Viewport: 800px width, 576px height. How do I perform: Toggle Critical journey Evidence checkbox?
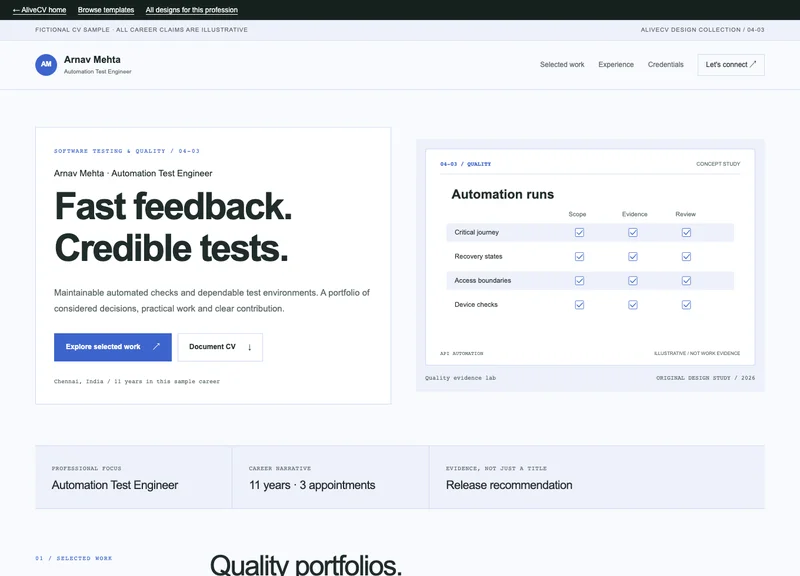pyautogui.click(x=633, y=233)
